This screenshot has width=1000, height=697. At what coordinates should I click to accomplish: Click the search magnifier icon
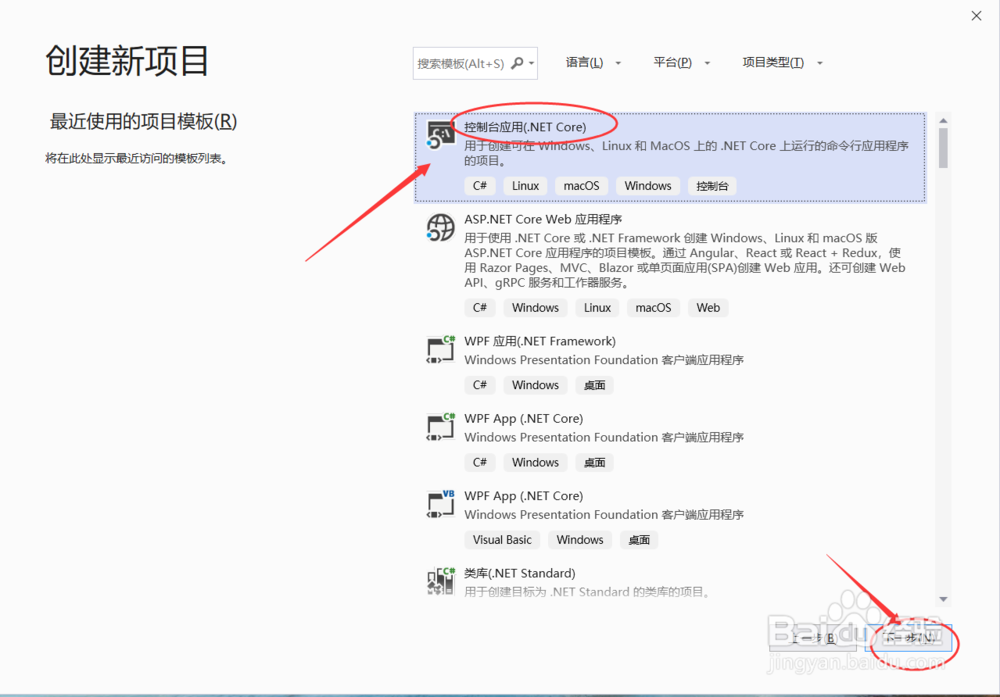[517, 63]
